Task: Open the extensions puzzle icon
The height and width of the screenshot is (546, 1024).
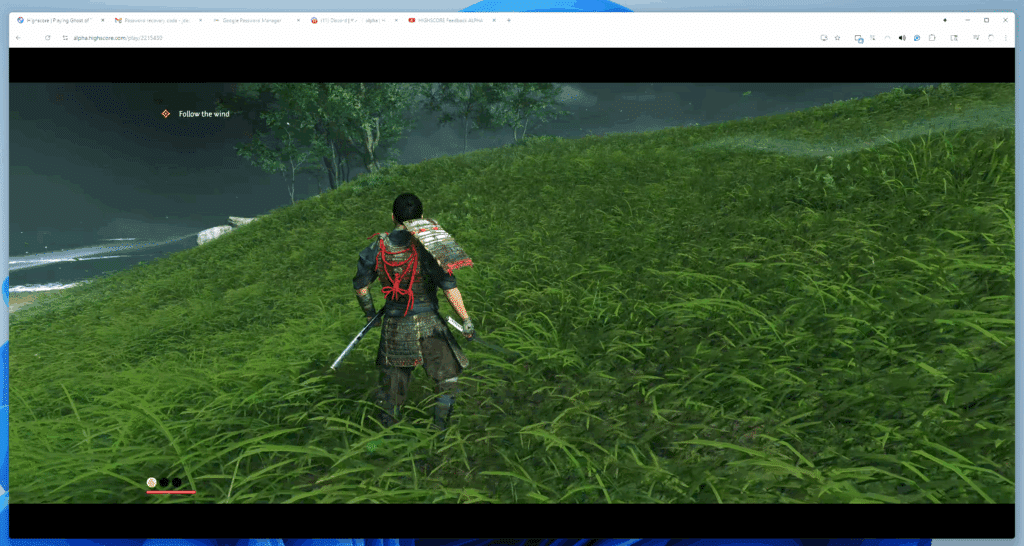Action: (932, 38)
